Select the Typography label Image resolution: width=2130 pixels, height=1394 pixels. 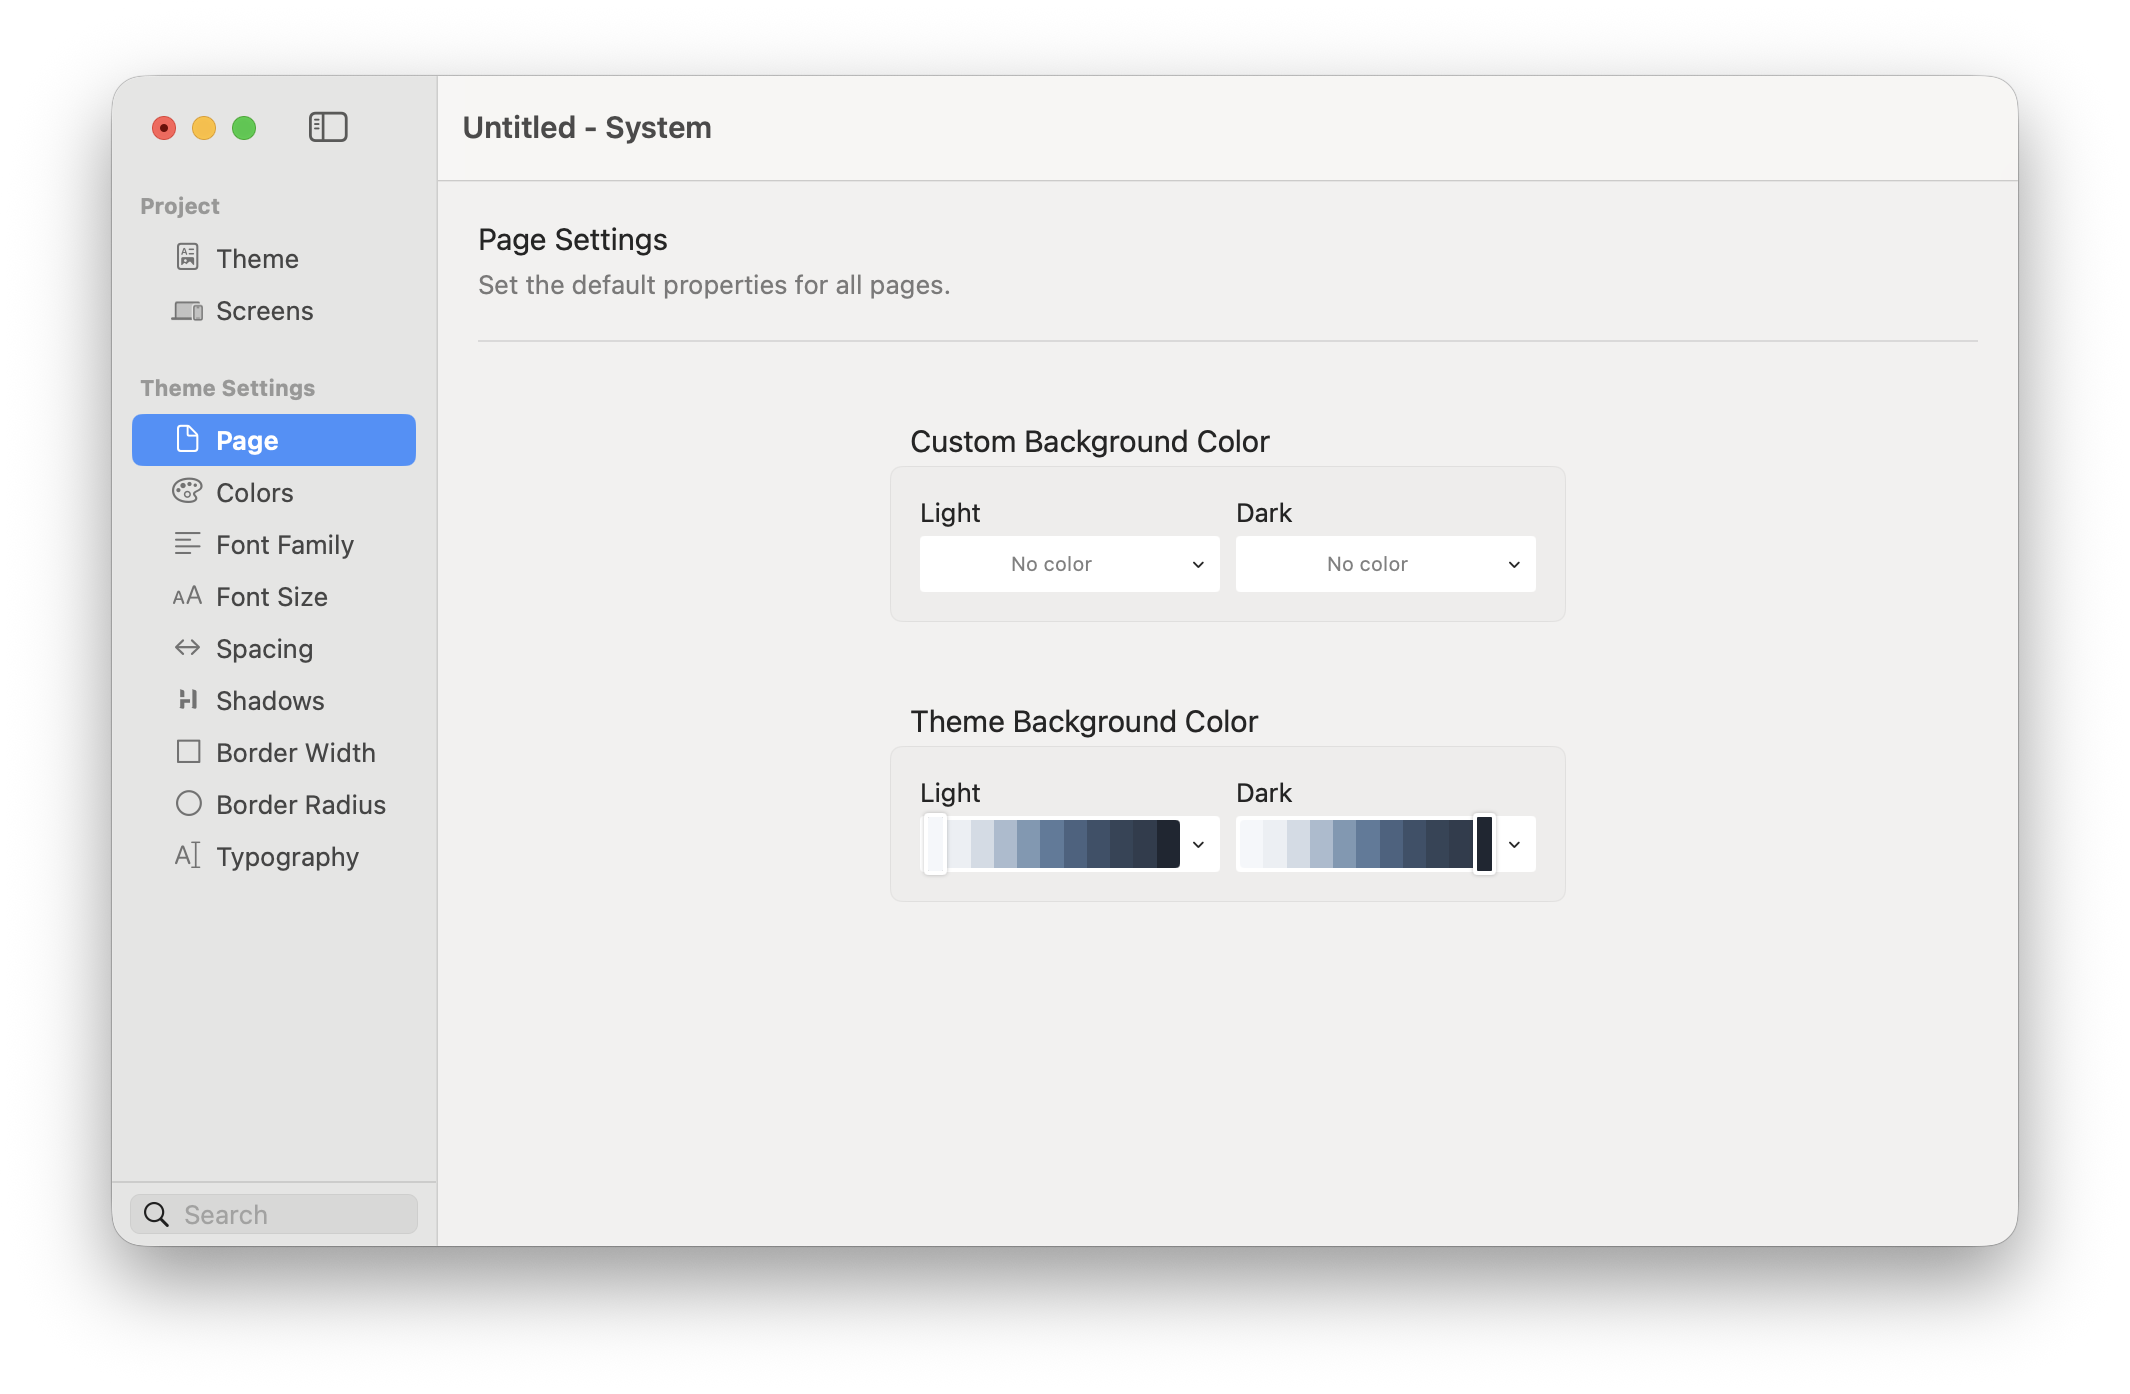click(x=287, y=857)
